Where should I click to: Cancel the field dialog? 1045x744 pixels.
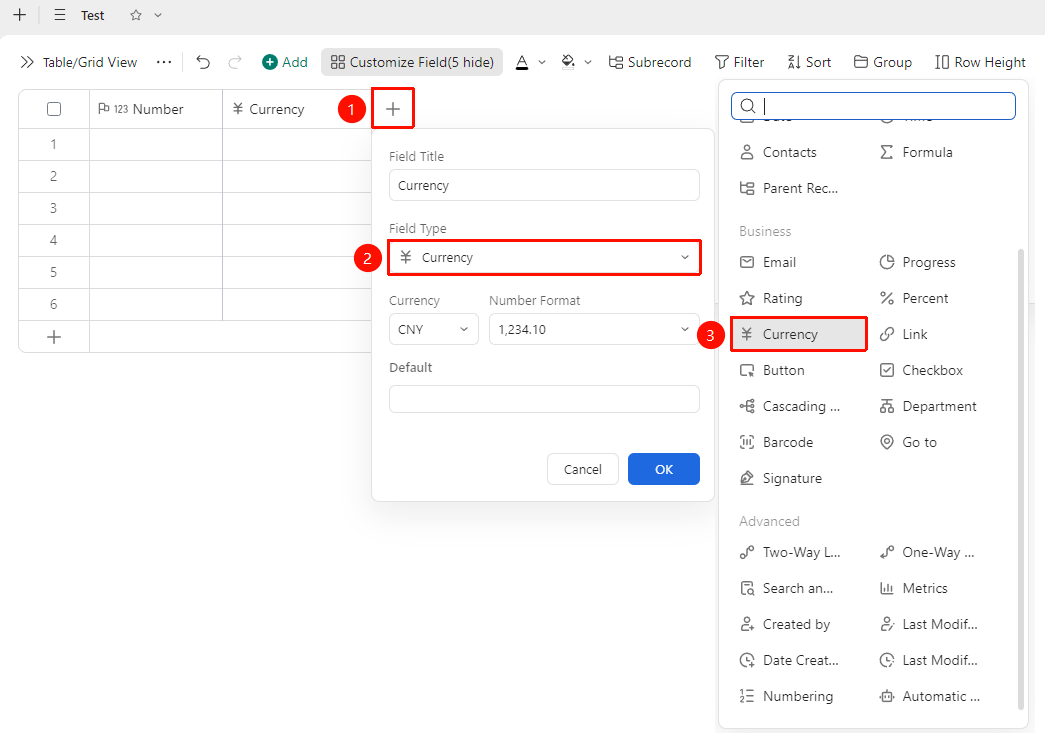582,469
